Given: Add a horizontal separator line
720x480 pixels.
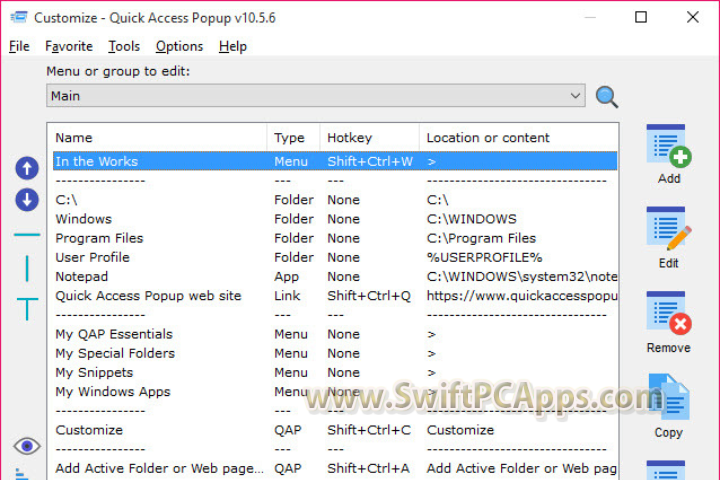Looking at the screenshot, I should [x=27, y=235].
